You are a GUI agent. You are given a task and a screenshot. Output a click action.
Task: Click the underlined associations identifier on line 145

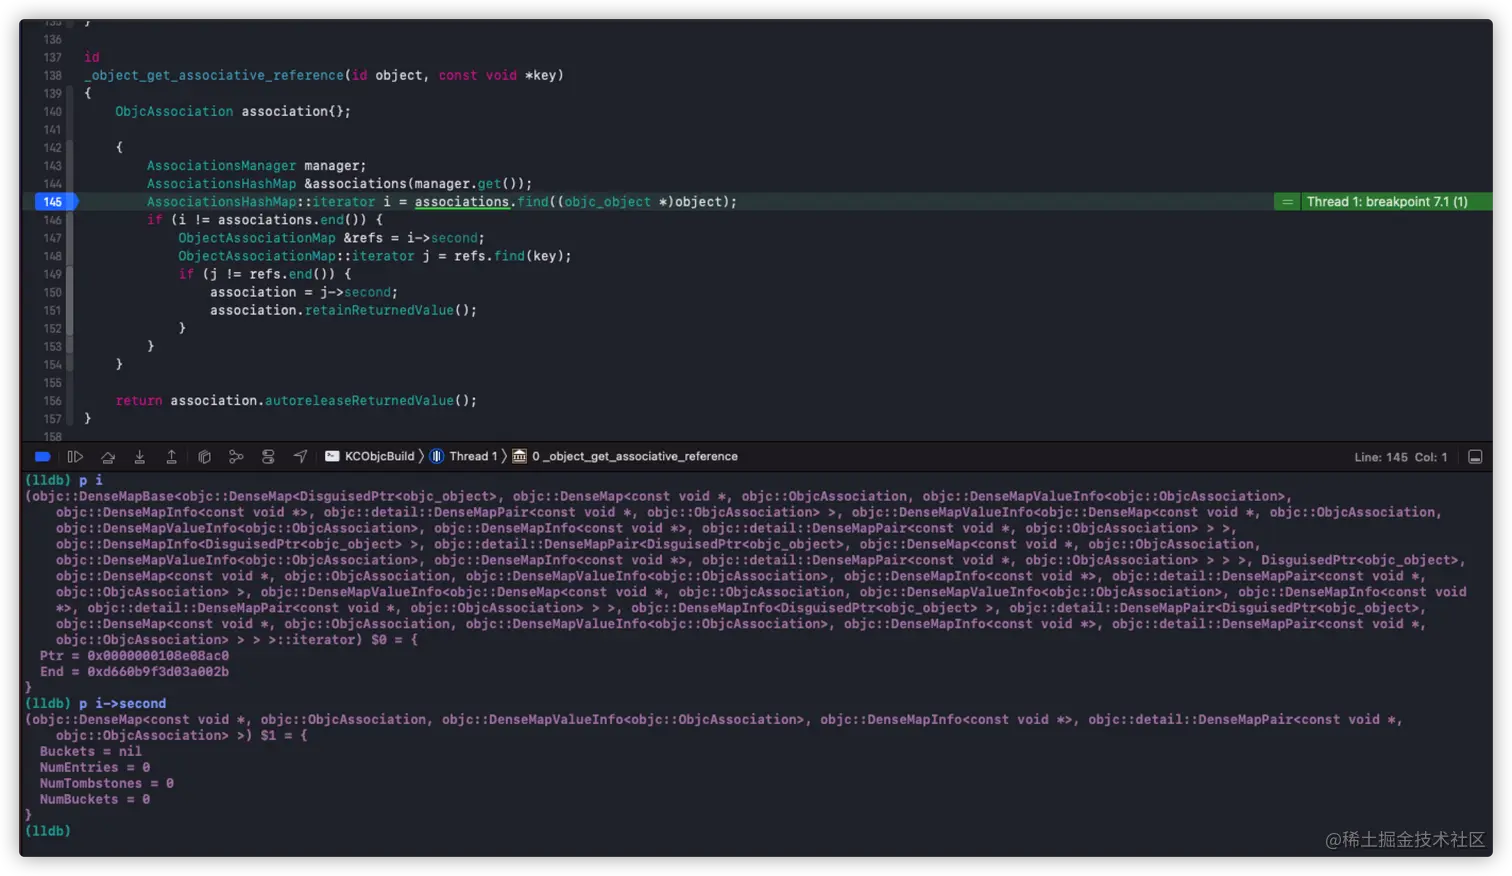[462, 202]
